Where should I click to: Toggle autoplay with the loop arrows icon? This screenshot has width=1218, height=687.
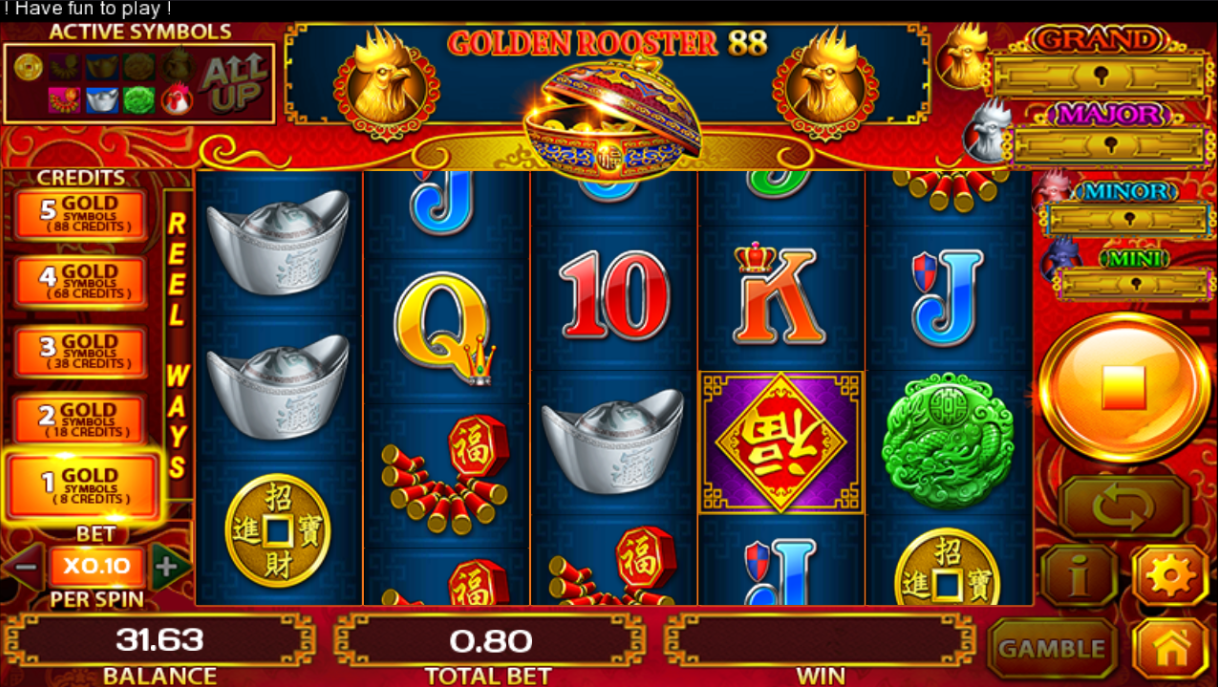pos(1124,507)
